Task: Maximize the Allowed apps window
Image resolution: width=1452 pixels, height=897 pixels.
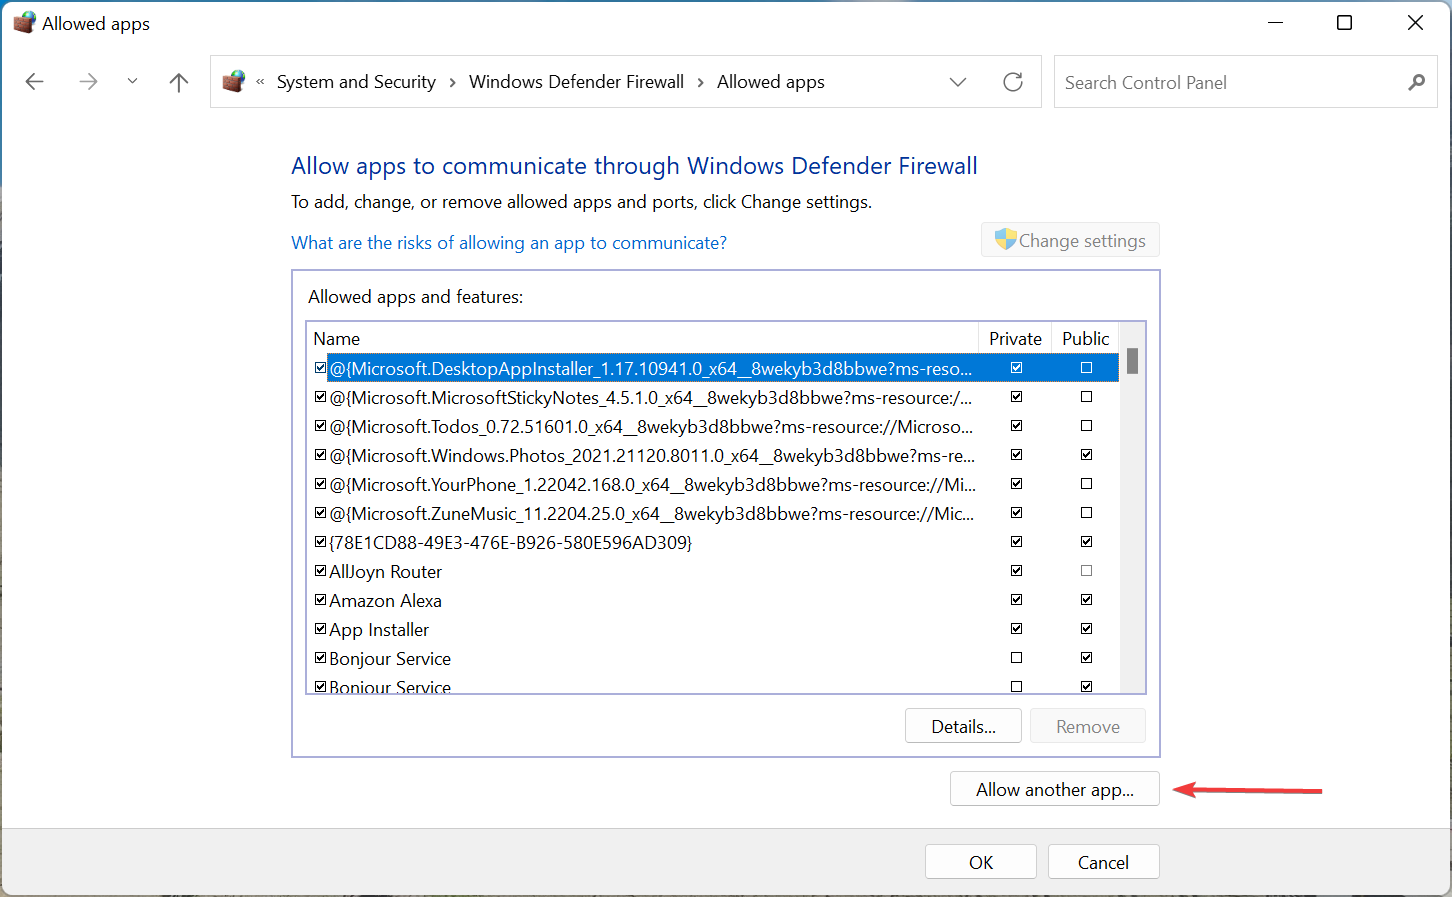Action: 1344,22
